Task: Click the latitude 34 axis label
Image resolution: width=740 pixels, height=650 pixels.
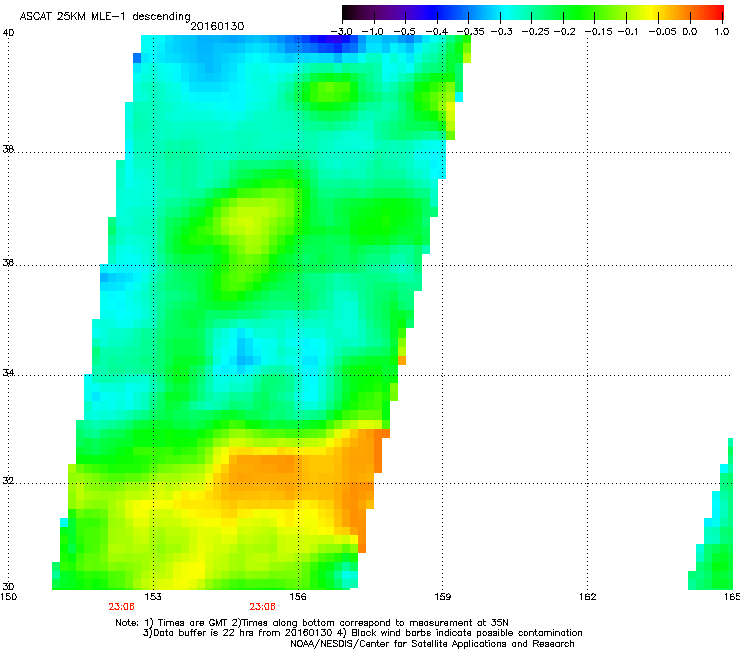Action: [x=8, y=373]
